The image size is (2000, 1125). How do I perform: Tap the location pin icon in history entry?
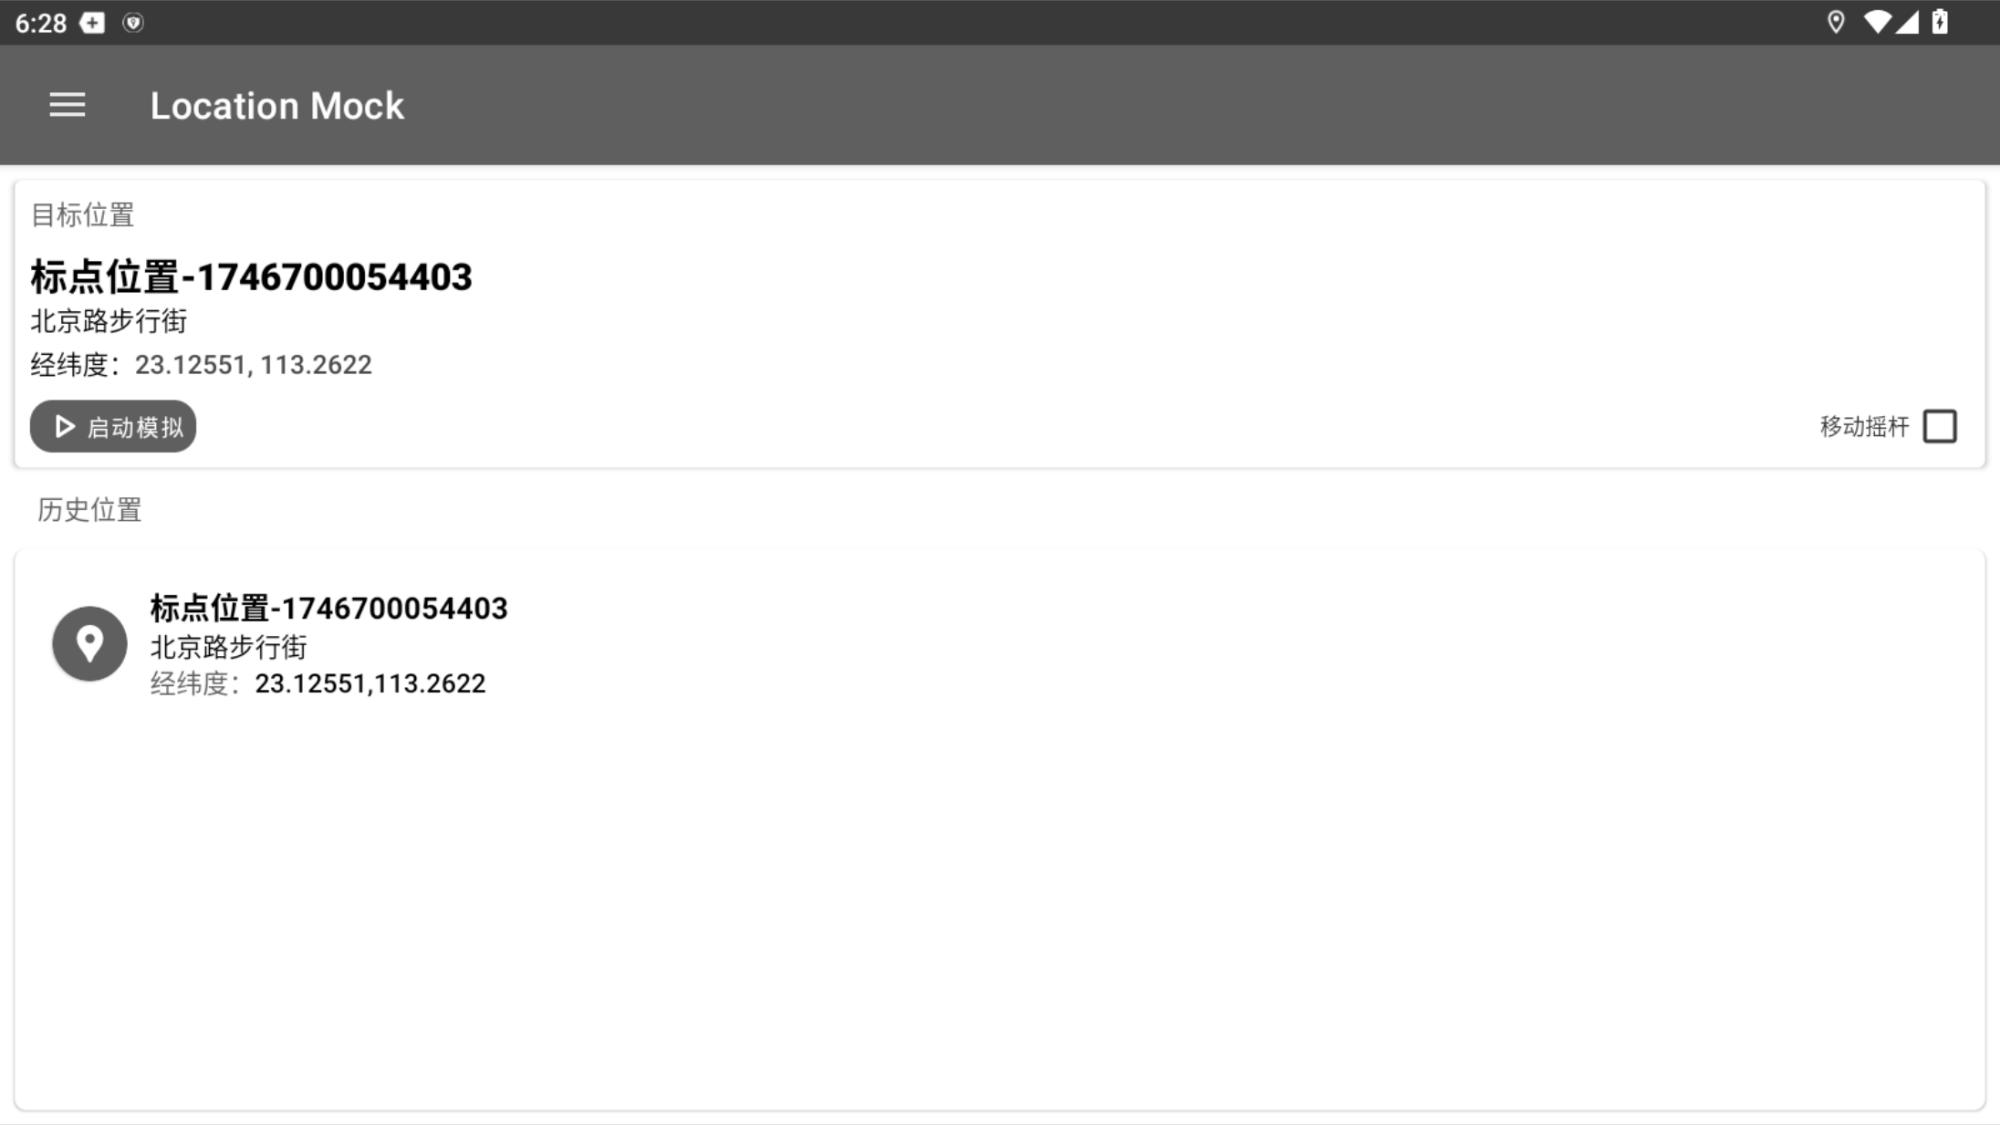(90, 643)
